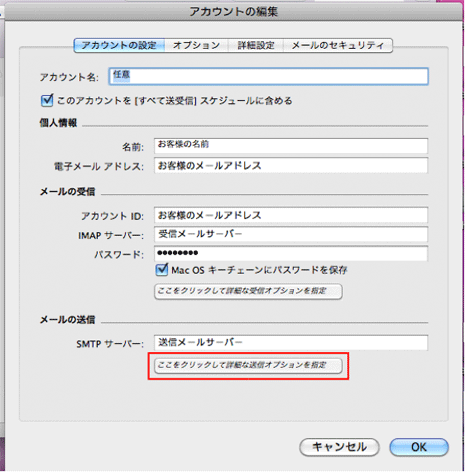Image resolution: width=465 pixels, height=472 pixels.
Task: Open advanced sending options button
Action: (248, 366)
